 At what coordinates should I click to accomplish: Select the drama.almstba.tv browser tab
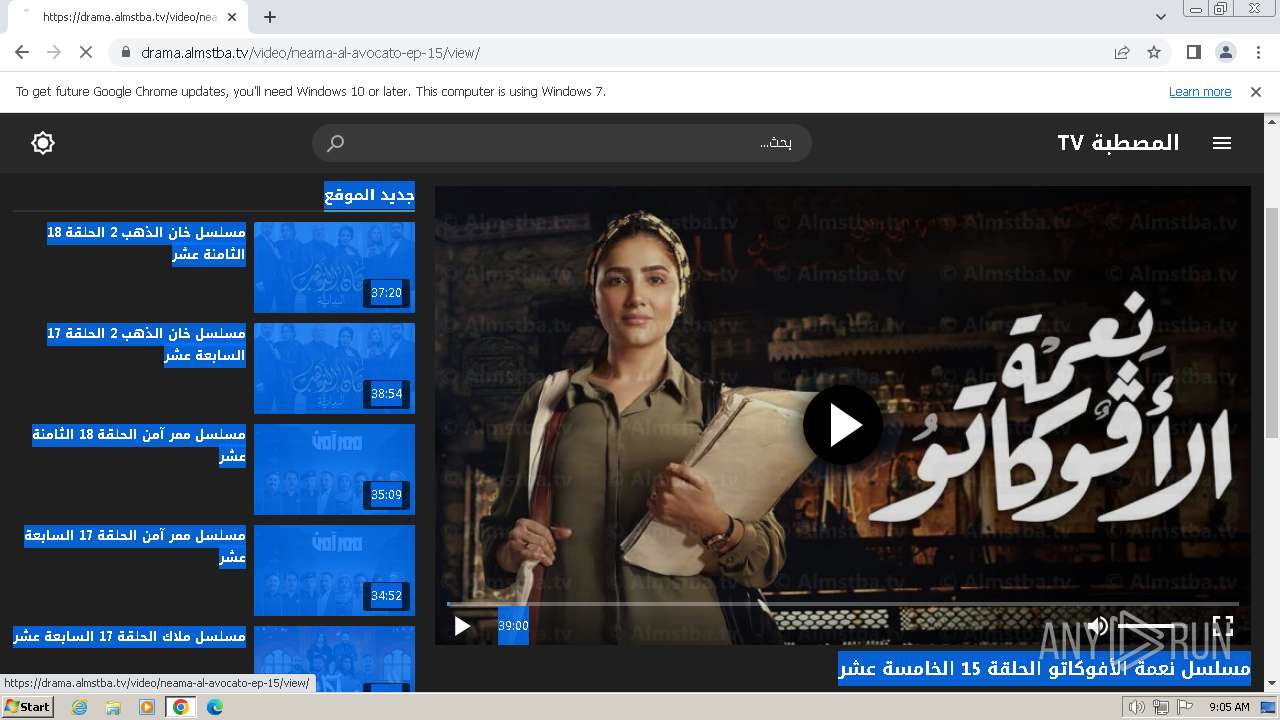130,17
